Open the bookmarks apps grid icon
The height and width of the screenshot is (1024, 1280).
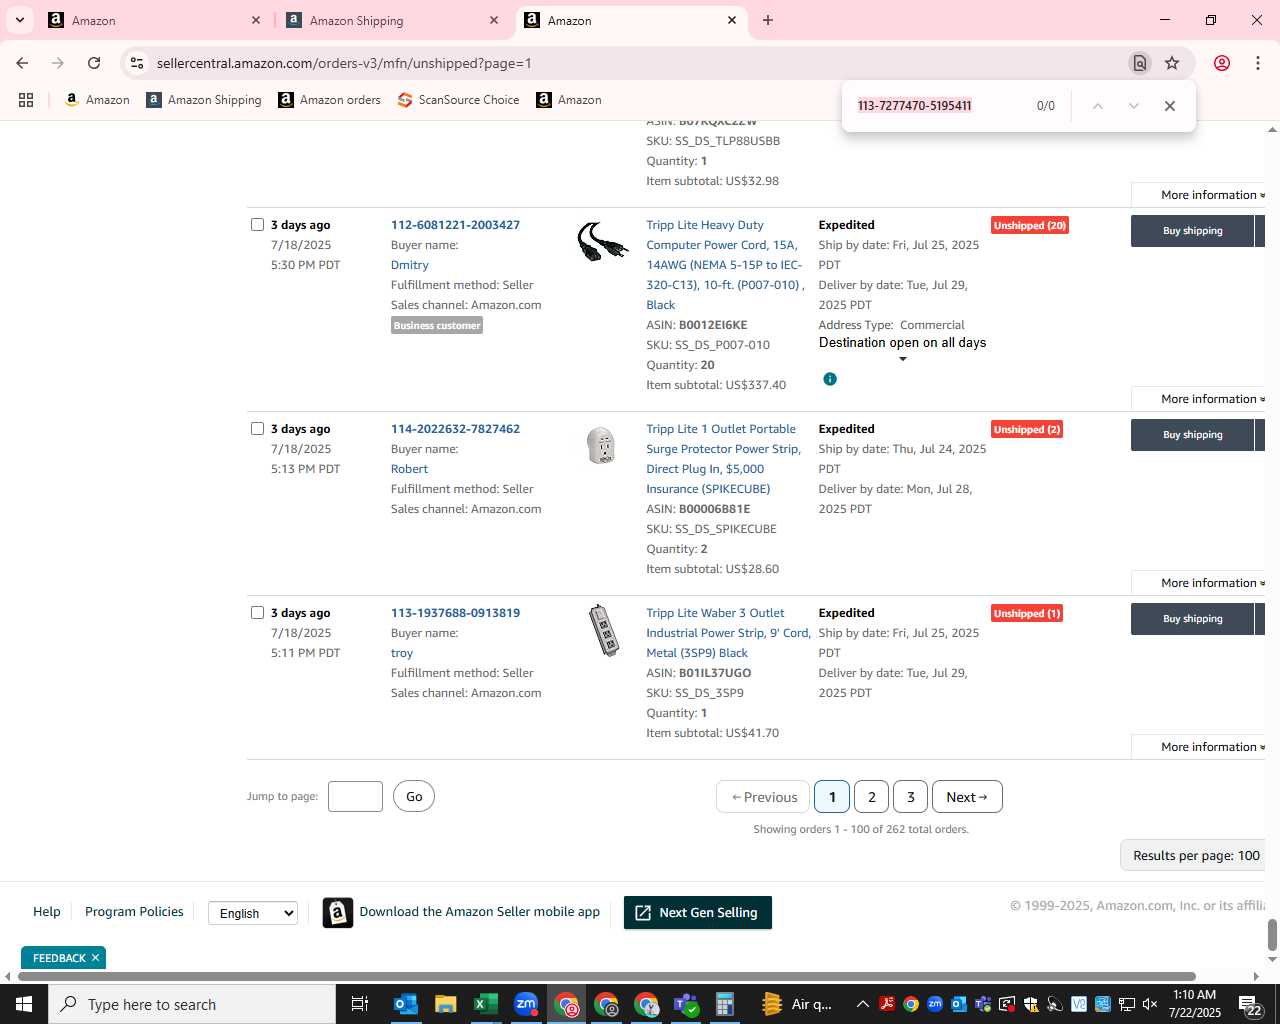pyautogui.click(x=26, y=100)
